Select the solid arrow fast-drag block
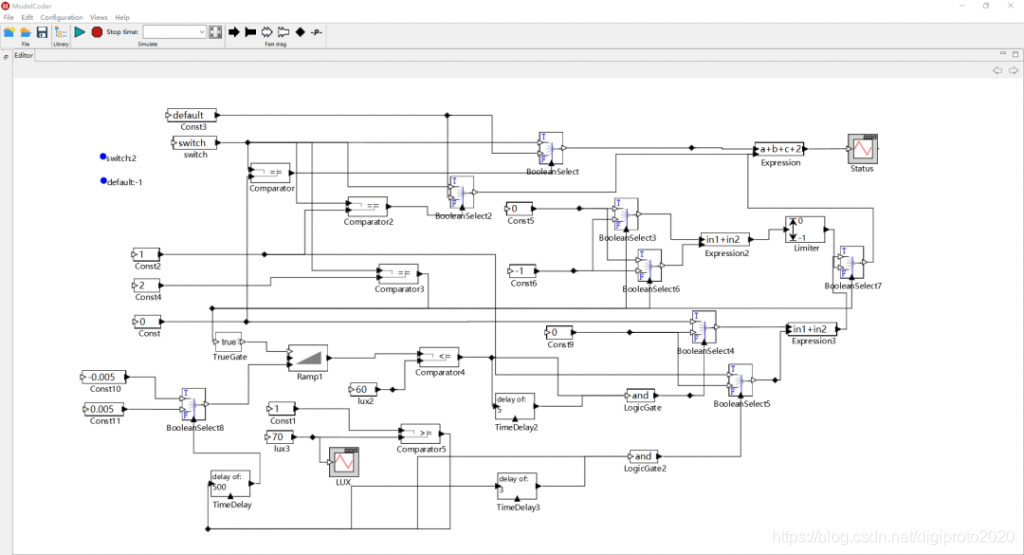The image size is (1024, 555). pyautogui.click(x=234, y=32)
